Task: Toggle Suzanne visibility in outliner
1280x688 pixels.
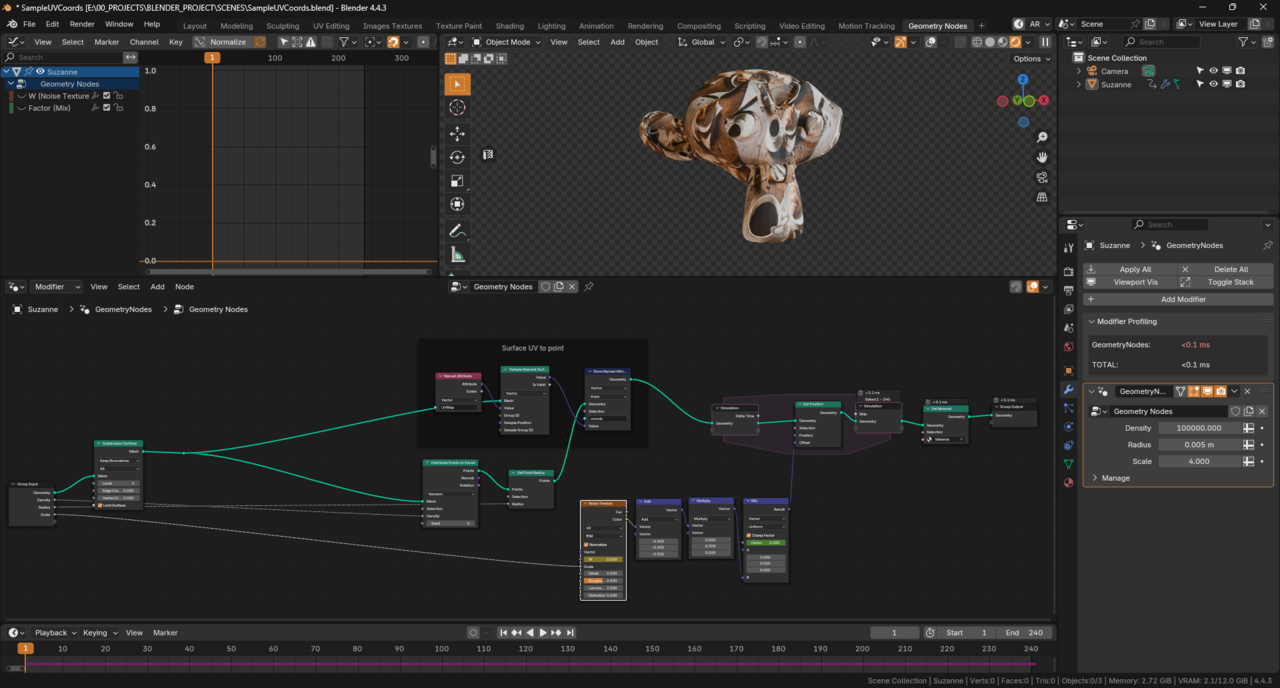Action: point(1213,85)
